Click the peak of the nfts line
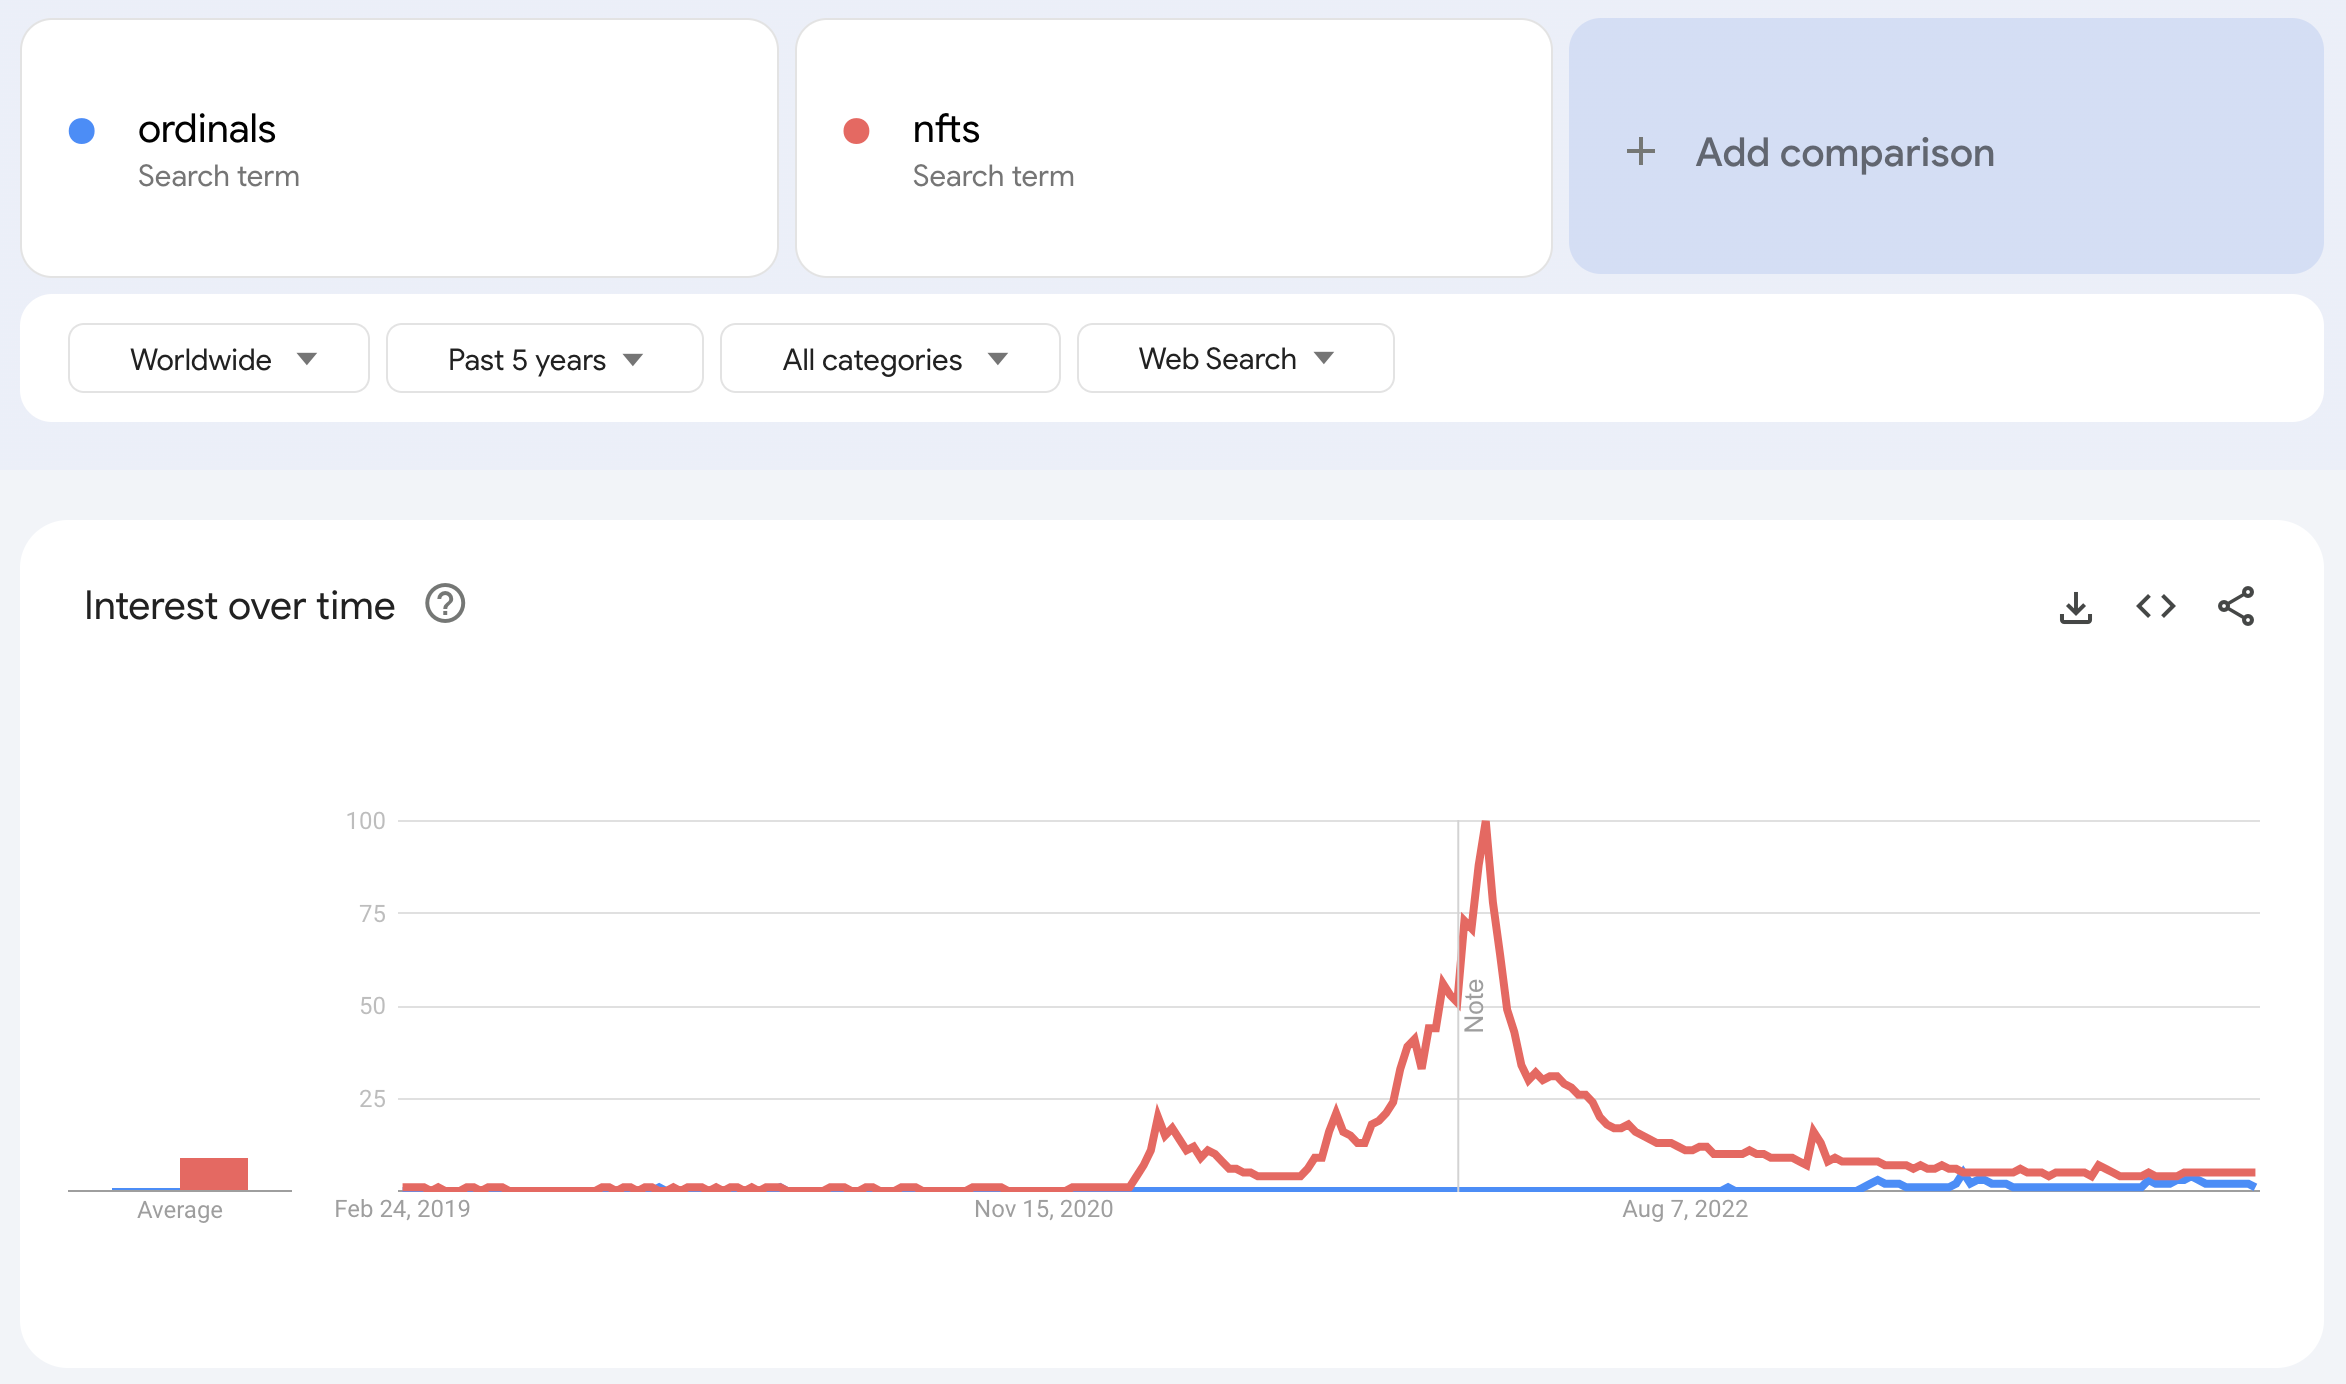2346x1384 pixels. (1486, 824)
